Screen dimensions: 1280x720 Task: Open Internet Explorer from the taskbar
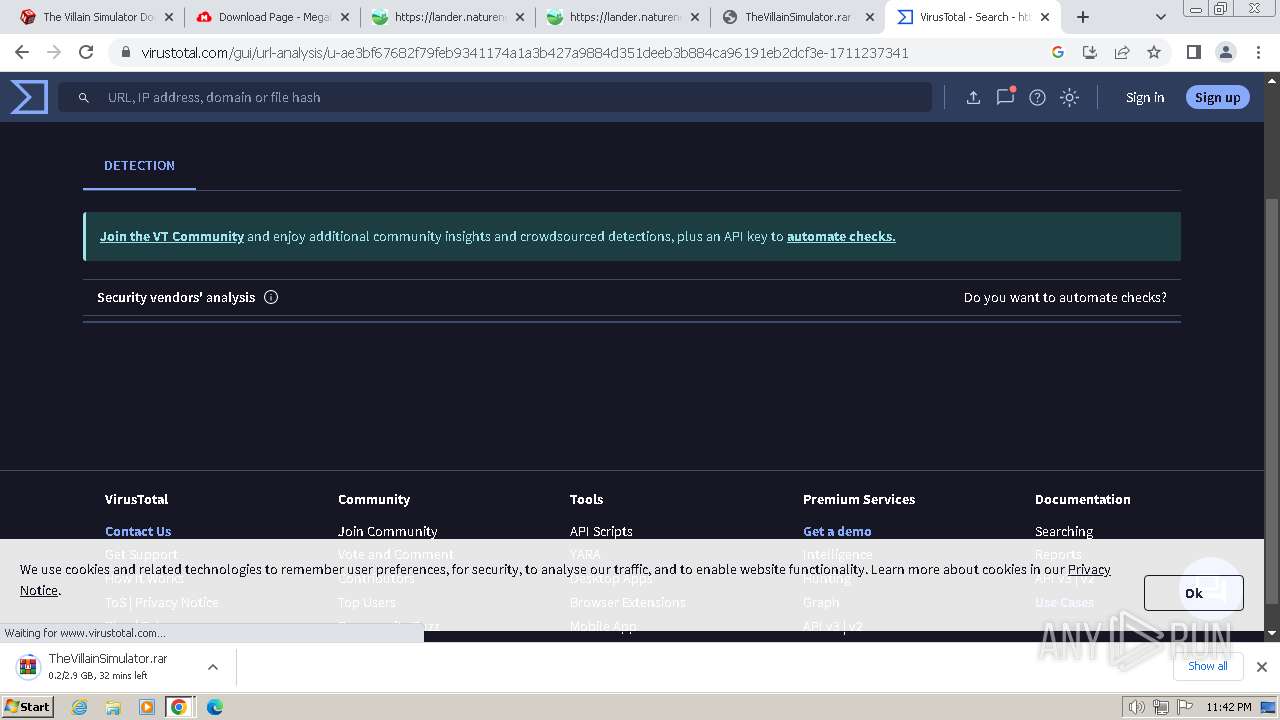[80, 707]
